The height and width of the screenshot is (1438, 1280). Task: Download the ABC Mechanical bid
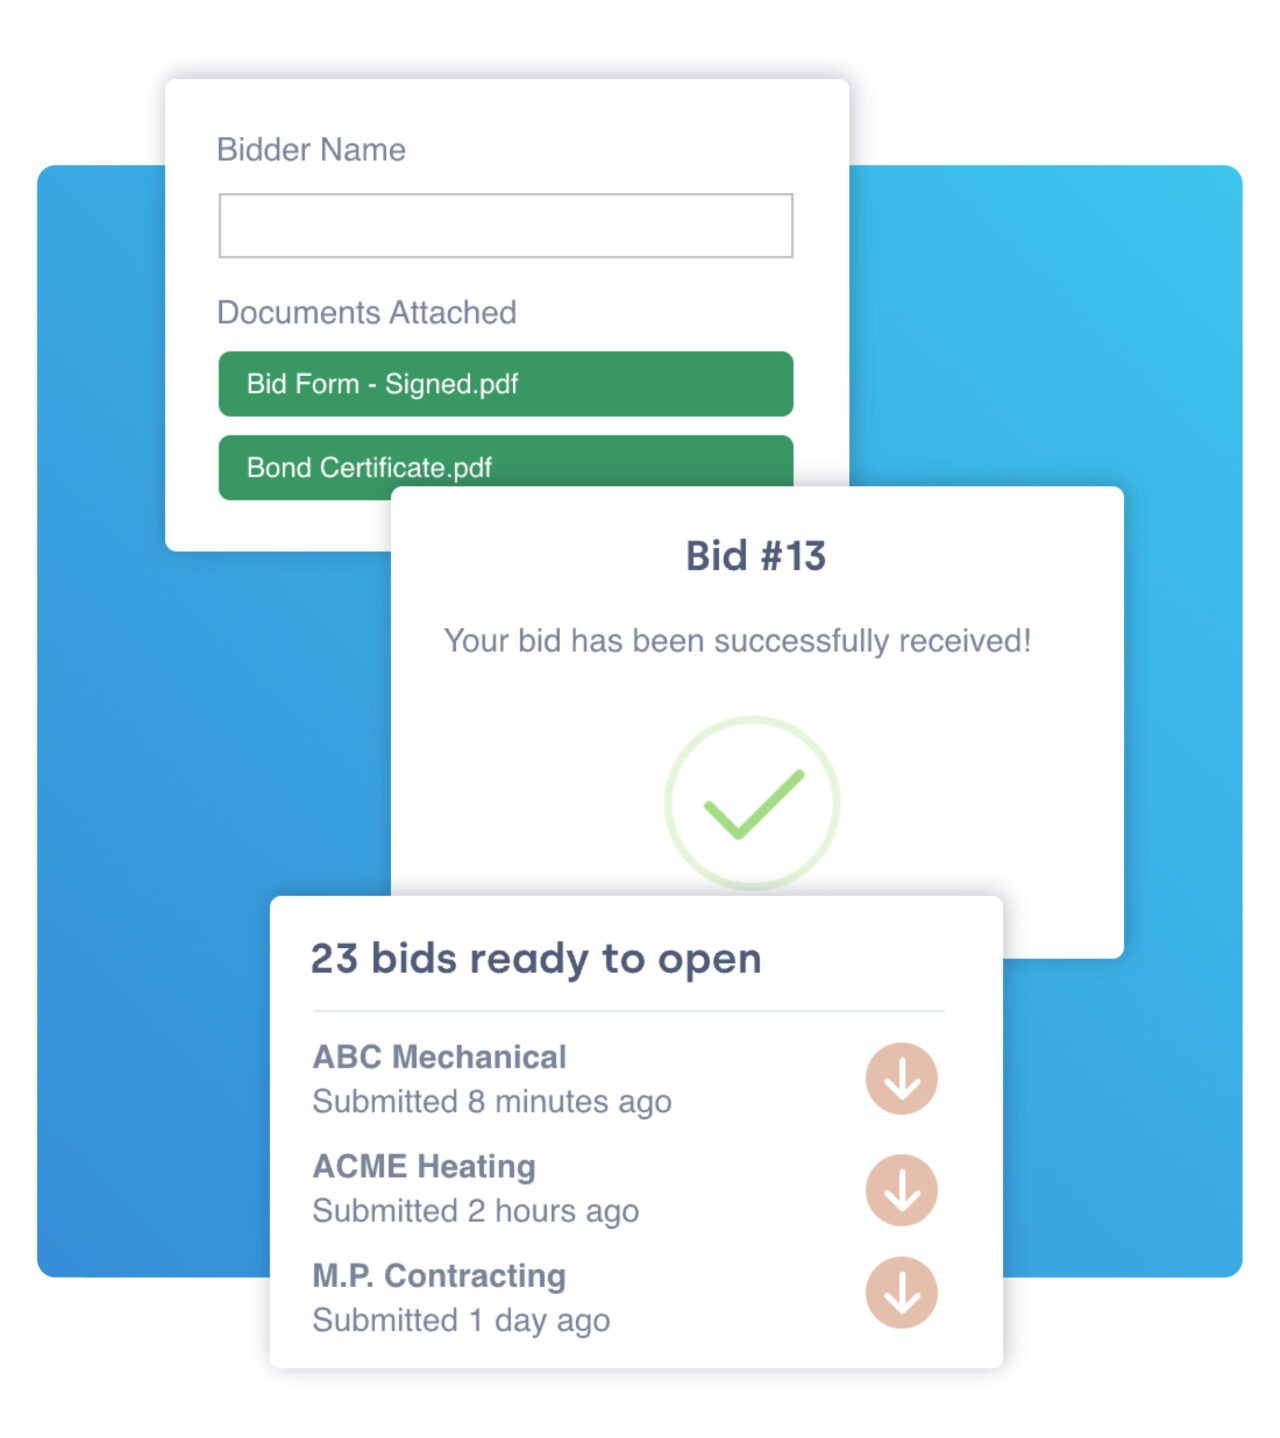pos(901,1079)
